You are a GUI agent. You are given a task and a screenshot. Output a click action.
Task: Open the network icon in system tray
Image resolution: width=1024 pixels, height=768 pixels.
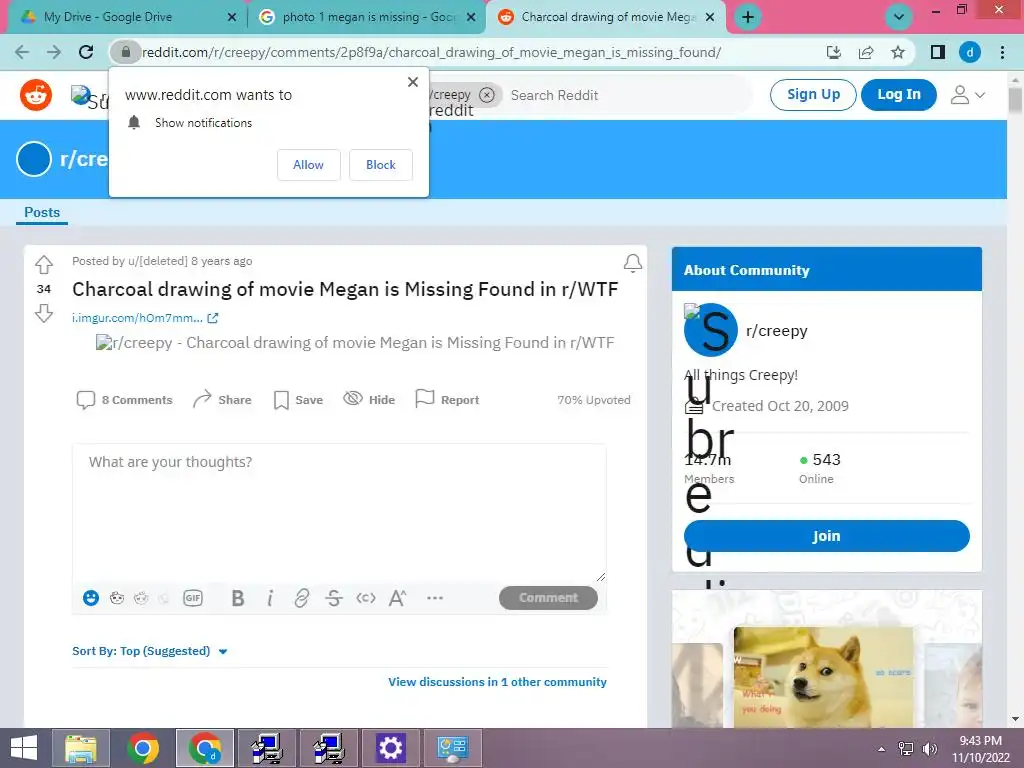click(x=905, y=749)
